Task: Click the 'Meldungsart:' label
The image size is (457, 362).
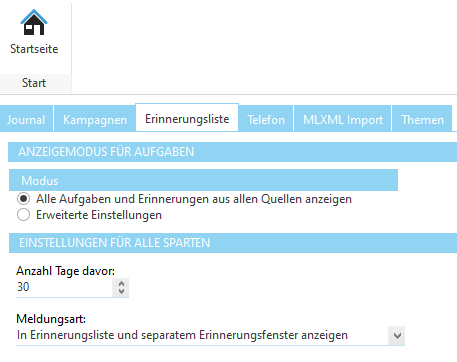Action: (51, 319)
